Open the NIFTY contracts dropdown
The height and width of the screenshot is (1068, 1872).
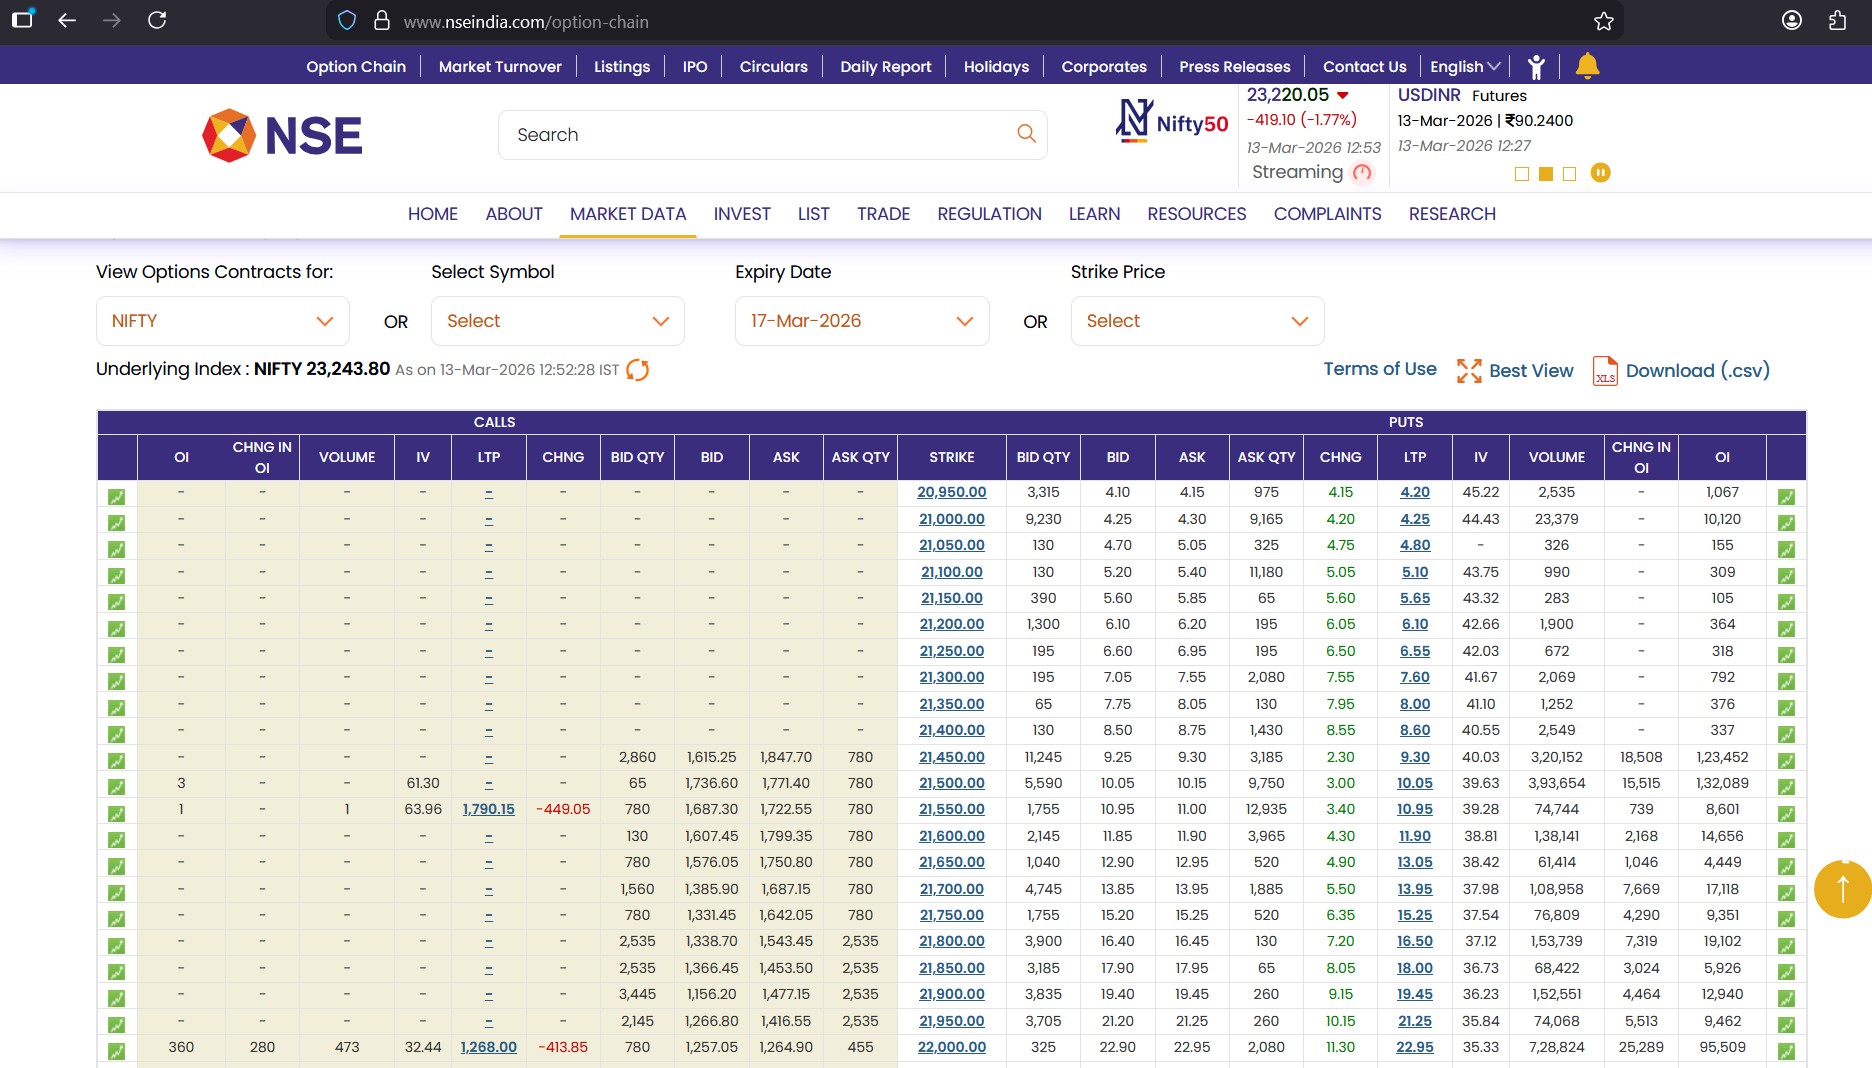tap(222, 321)
